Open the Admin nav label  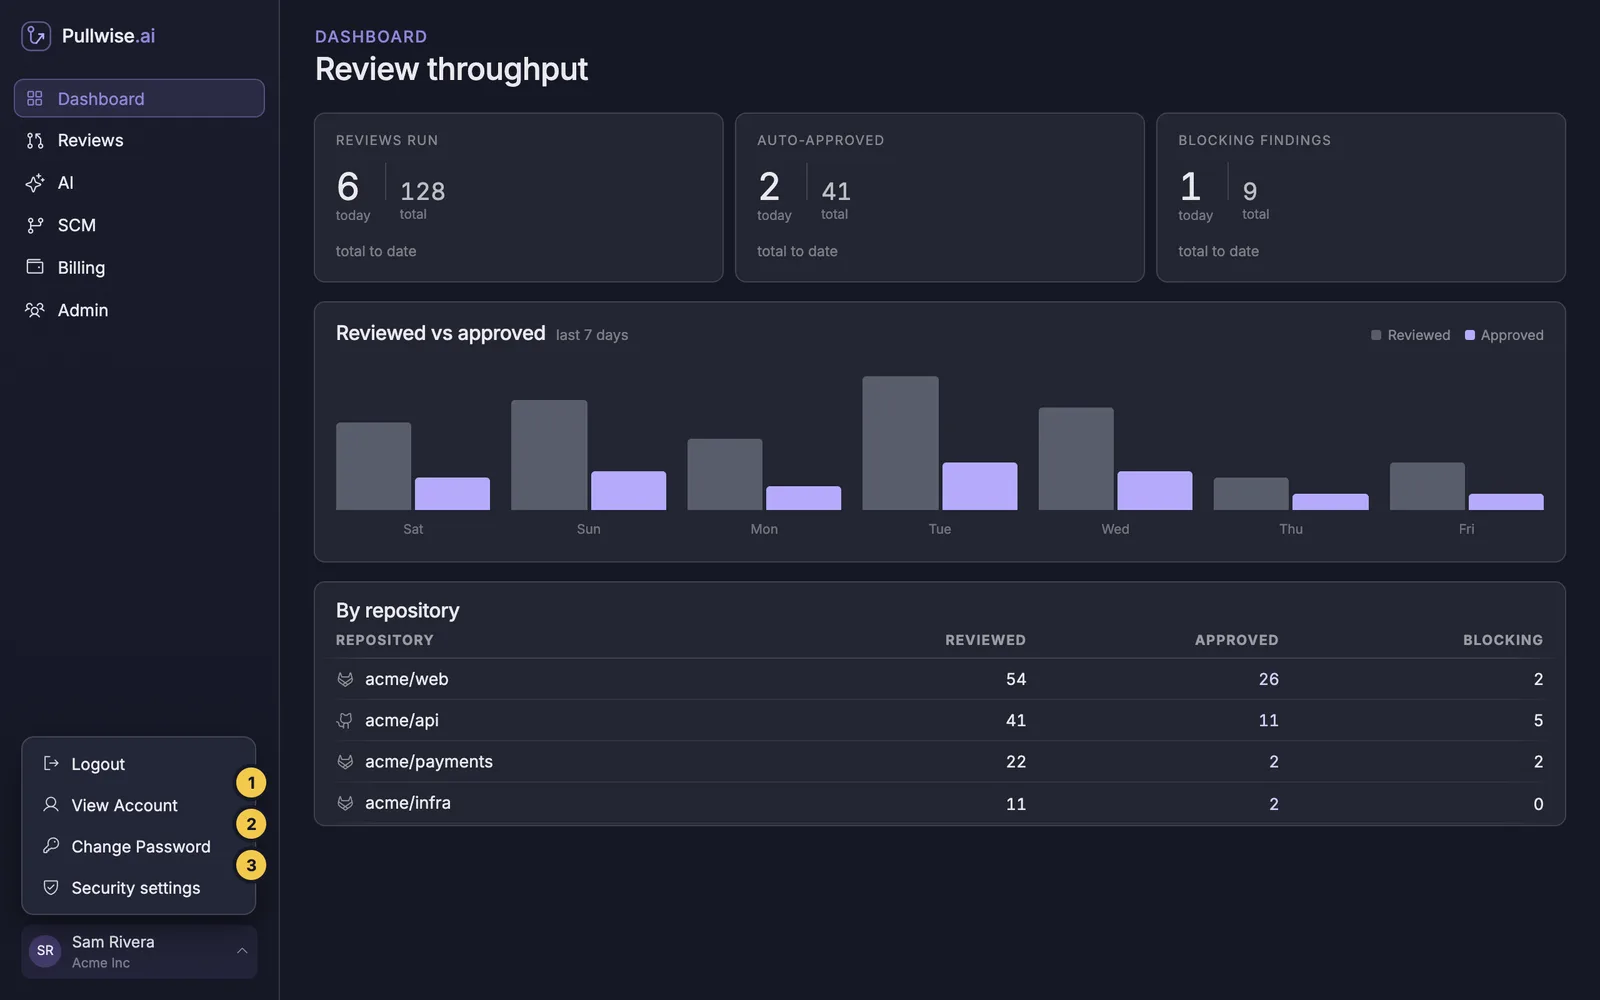click(83, 310)
